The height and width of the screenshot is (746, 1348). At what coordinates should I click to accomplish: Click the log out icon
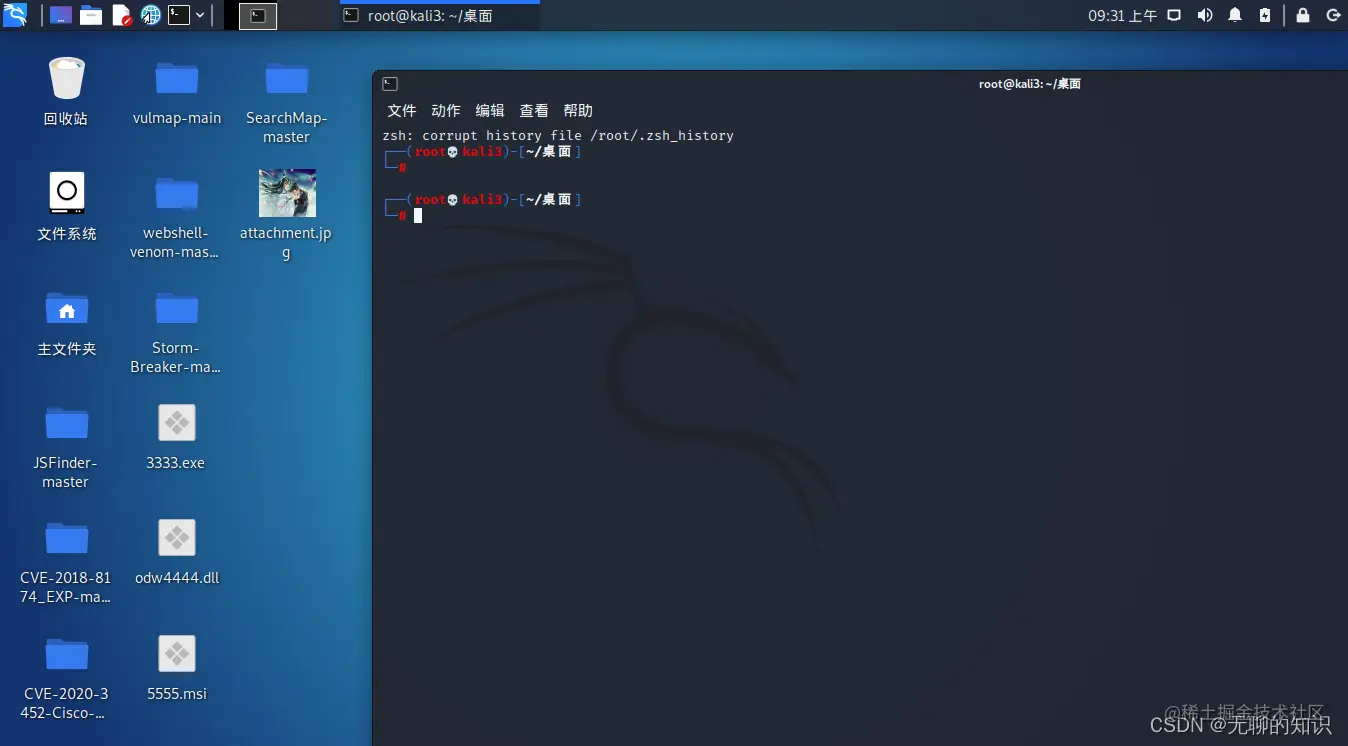[1333, 15]
